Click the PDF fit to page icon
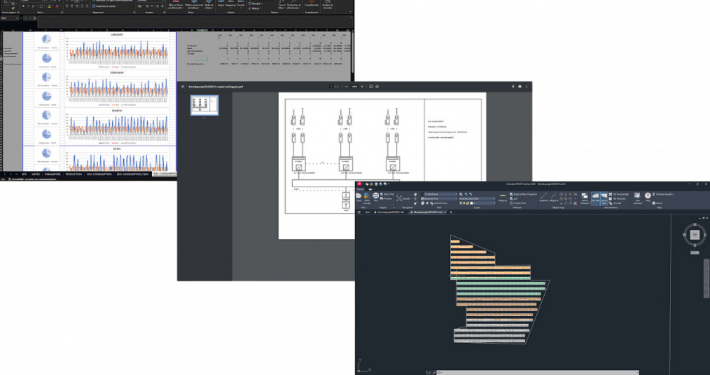This screenshot has width=710, height=375. click(x=371, y=87)
